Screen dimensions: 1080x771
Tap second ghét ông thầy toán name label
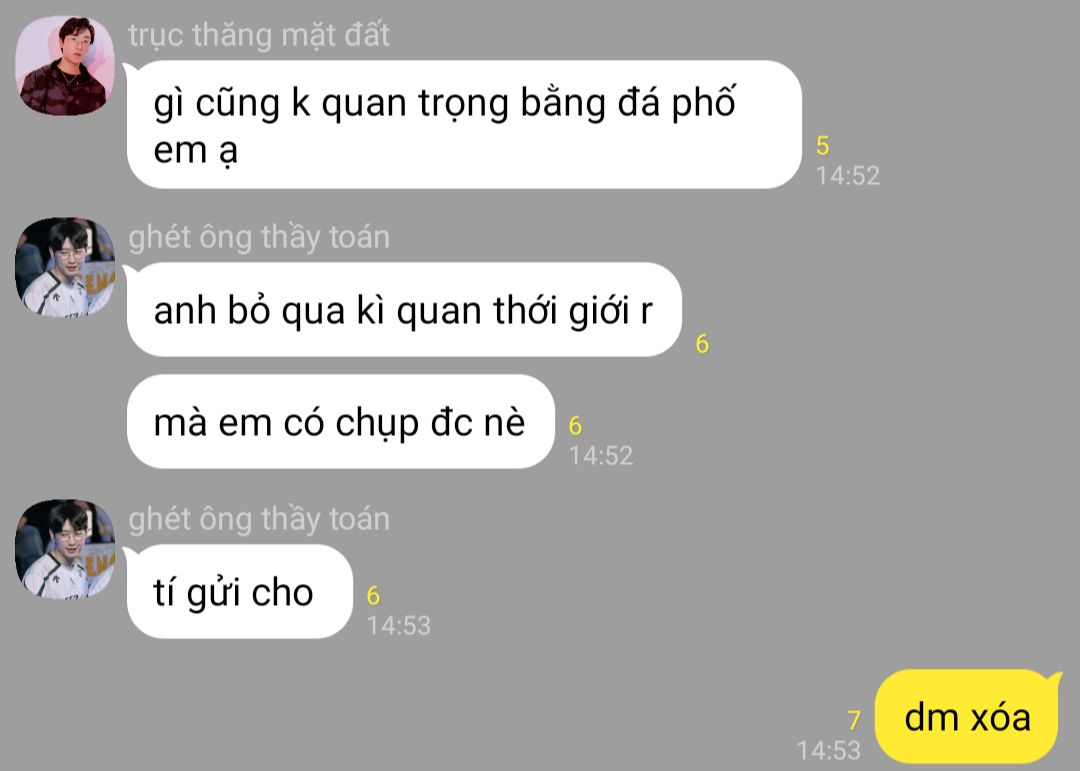click(259, 519)
